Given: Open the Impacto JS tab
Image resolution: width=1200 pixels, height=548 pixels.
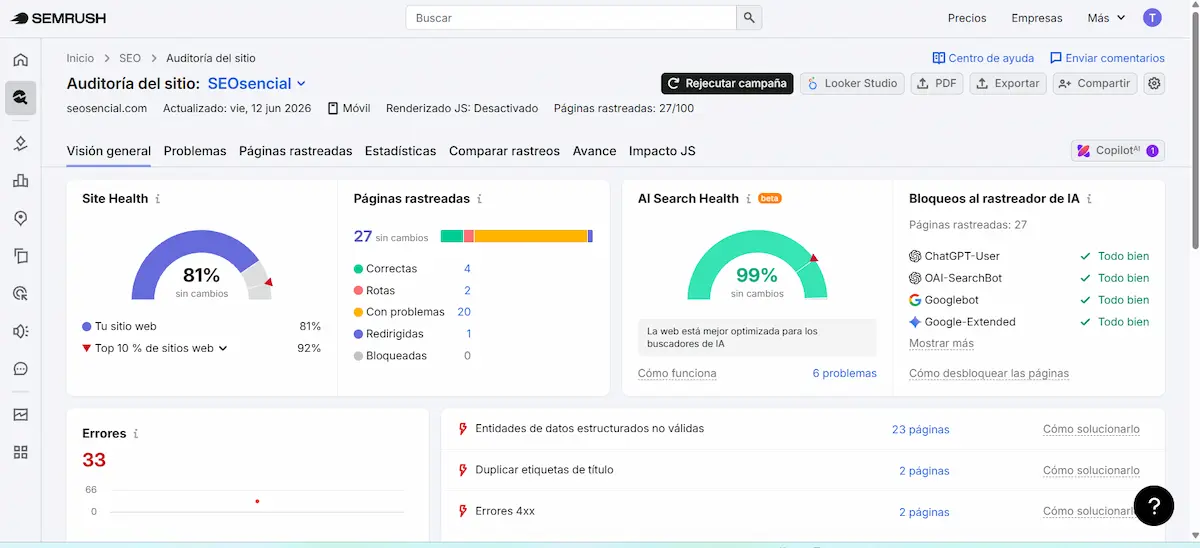Looking at the screenshot, I should tap(662, 151).
